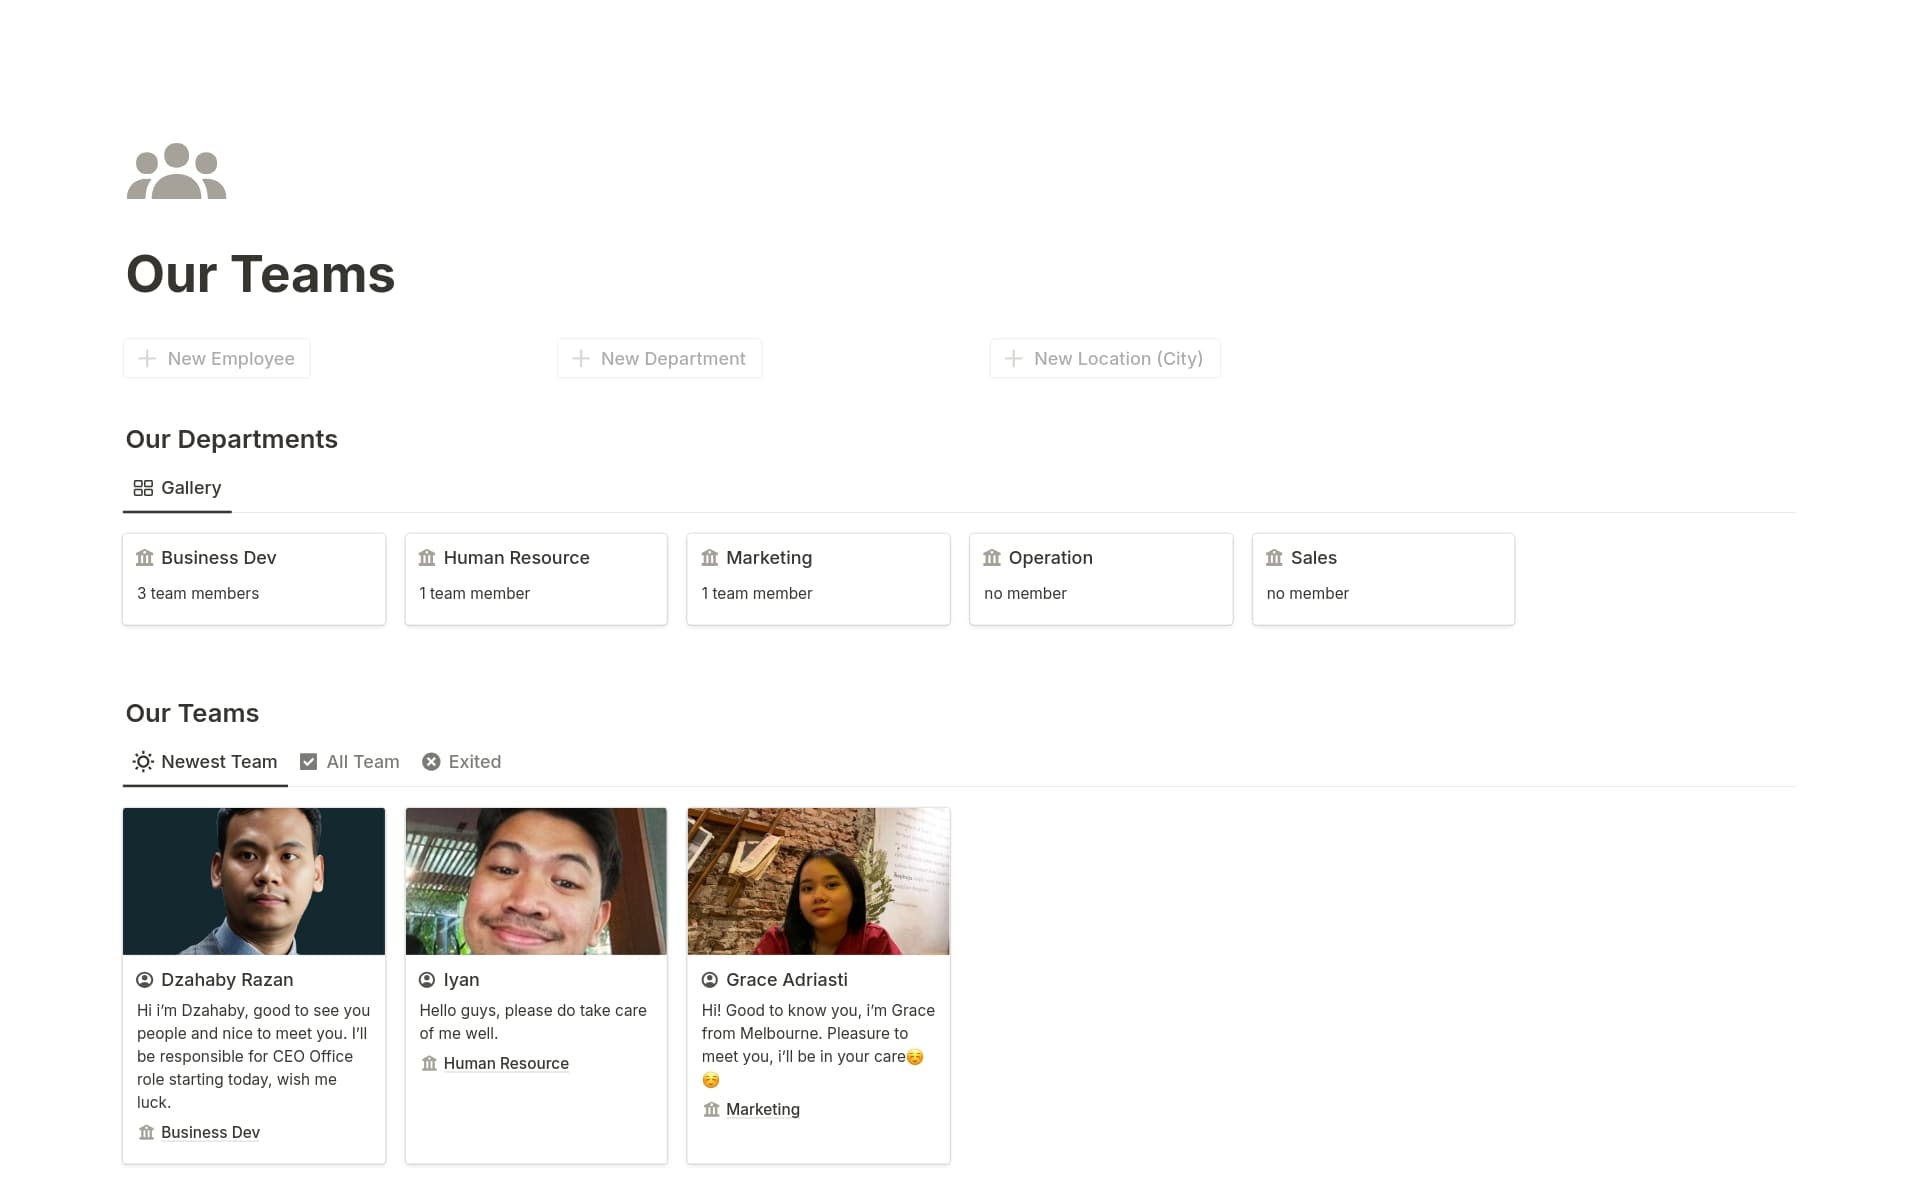1920x1199 pixels.
Task: Click the people icon above Our Teams title
Action: [x=176, y=170]
